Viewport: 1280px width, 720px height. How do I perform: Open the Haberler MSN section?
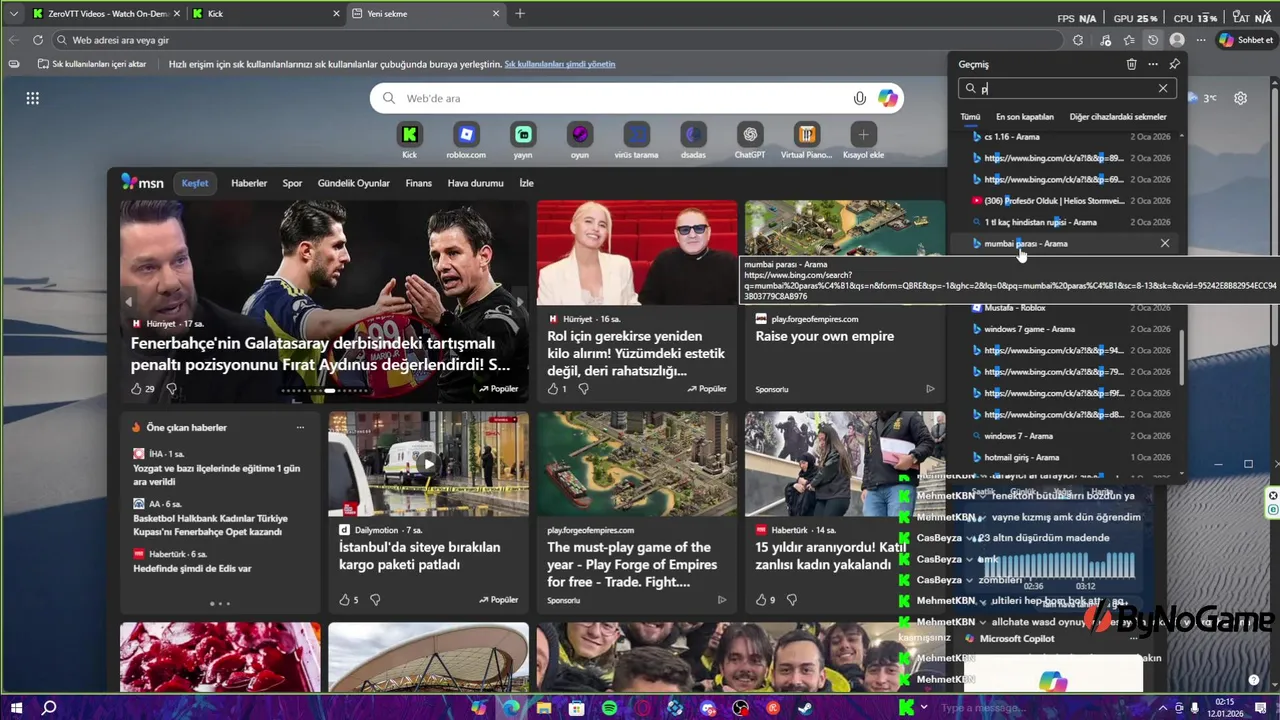point(249,183)
